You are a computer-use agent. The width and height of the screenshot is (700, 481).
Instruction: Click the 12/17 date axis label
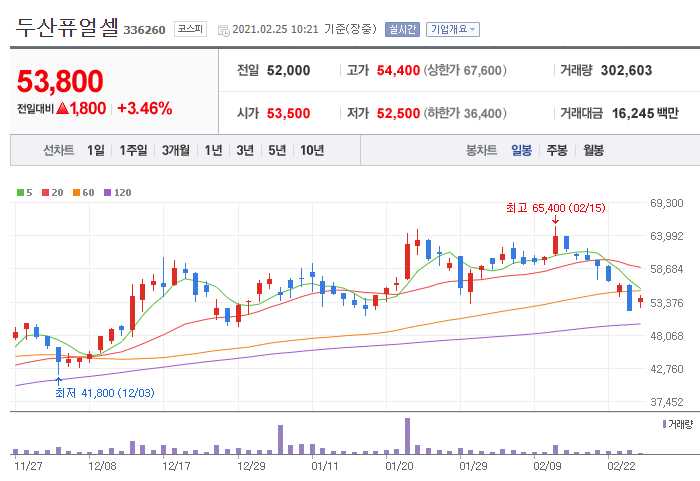[x=176, y=466]
